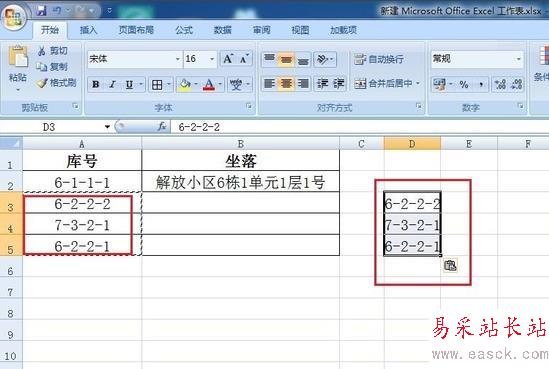This screenshot has height=369, width=549.
Task: Open paste options smart tag near D5
Action: pos(450,266)
